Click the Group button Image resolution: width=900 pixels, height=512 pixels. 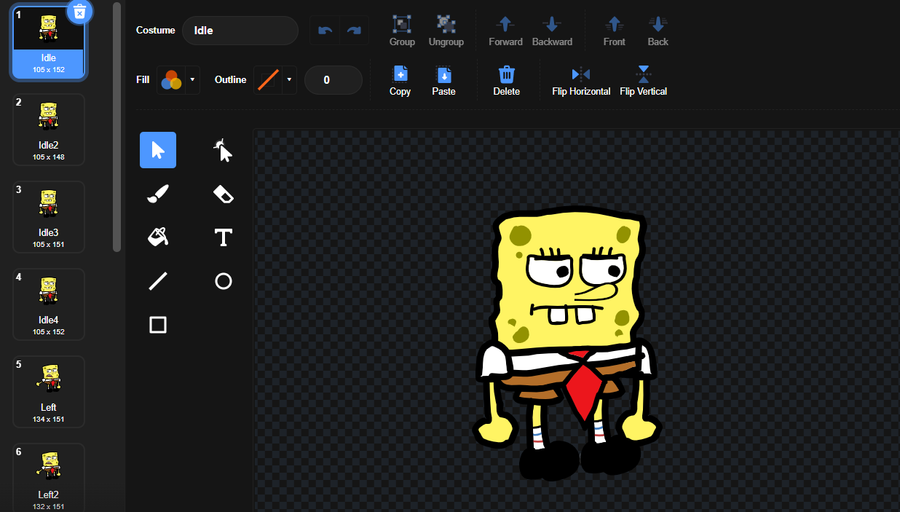click(x=402, y=31)
